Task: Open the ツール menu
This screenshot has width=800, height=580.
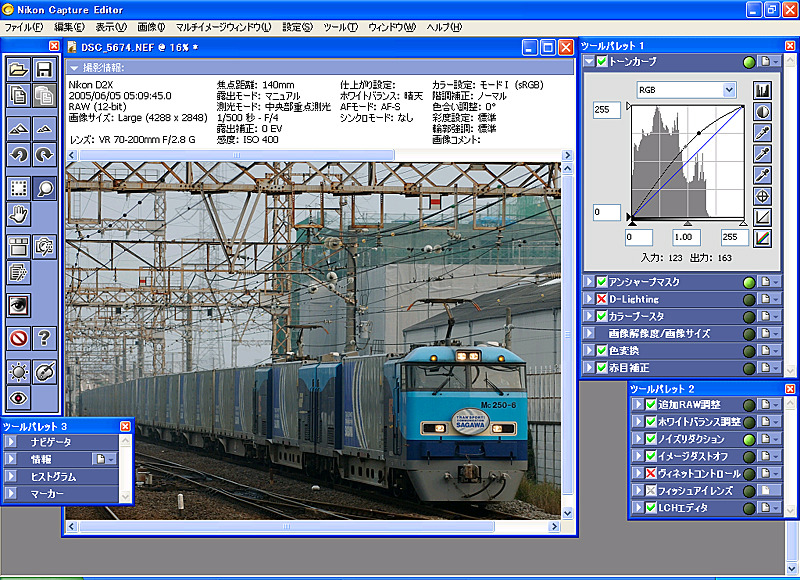Action: [340, 27]
